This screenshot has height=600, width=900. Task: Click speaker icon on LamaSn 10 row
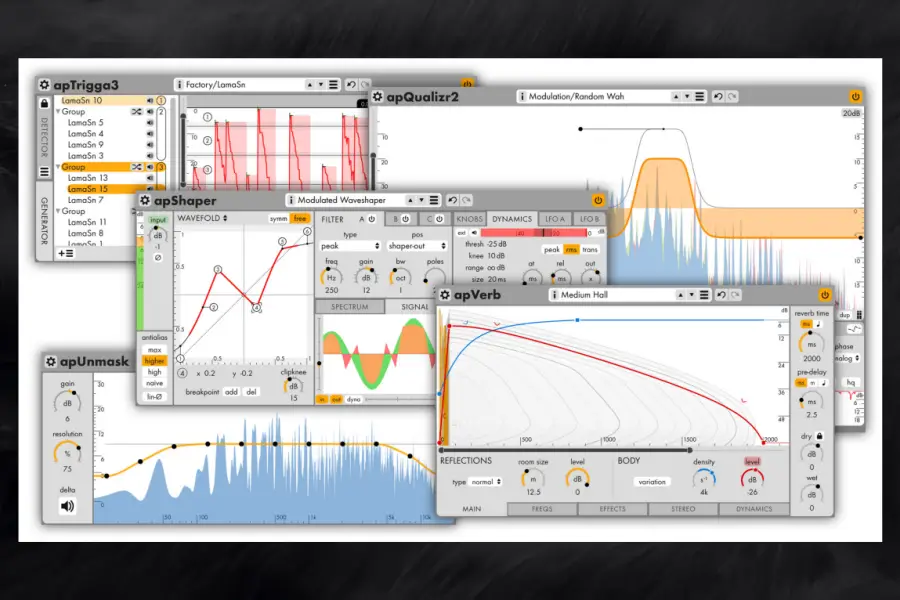(150, 100)
